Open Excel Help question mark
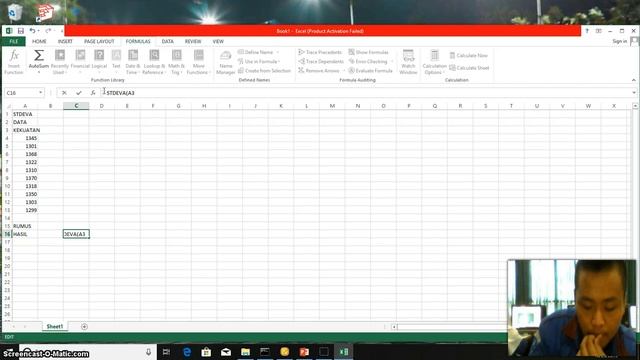The height and width of the screenshot is (360, 640). click(587, 31)
